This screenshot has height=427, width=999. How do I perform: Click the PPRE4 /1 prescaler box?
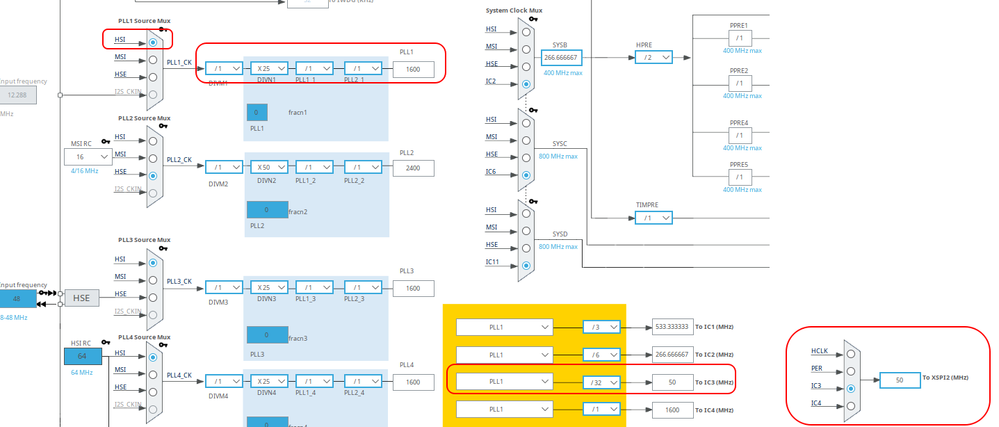pos(740,135)
